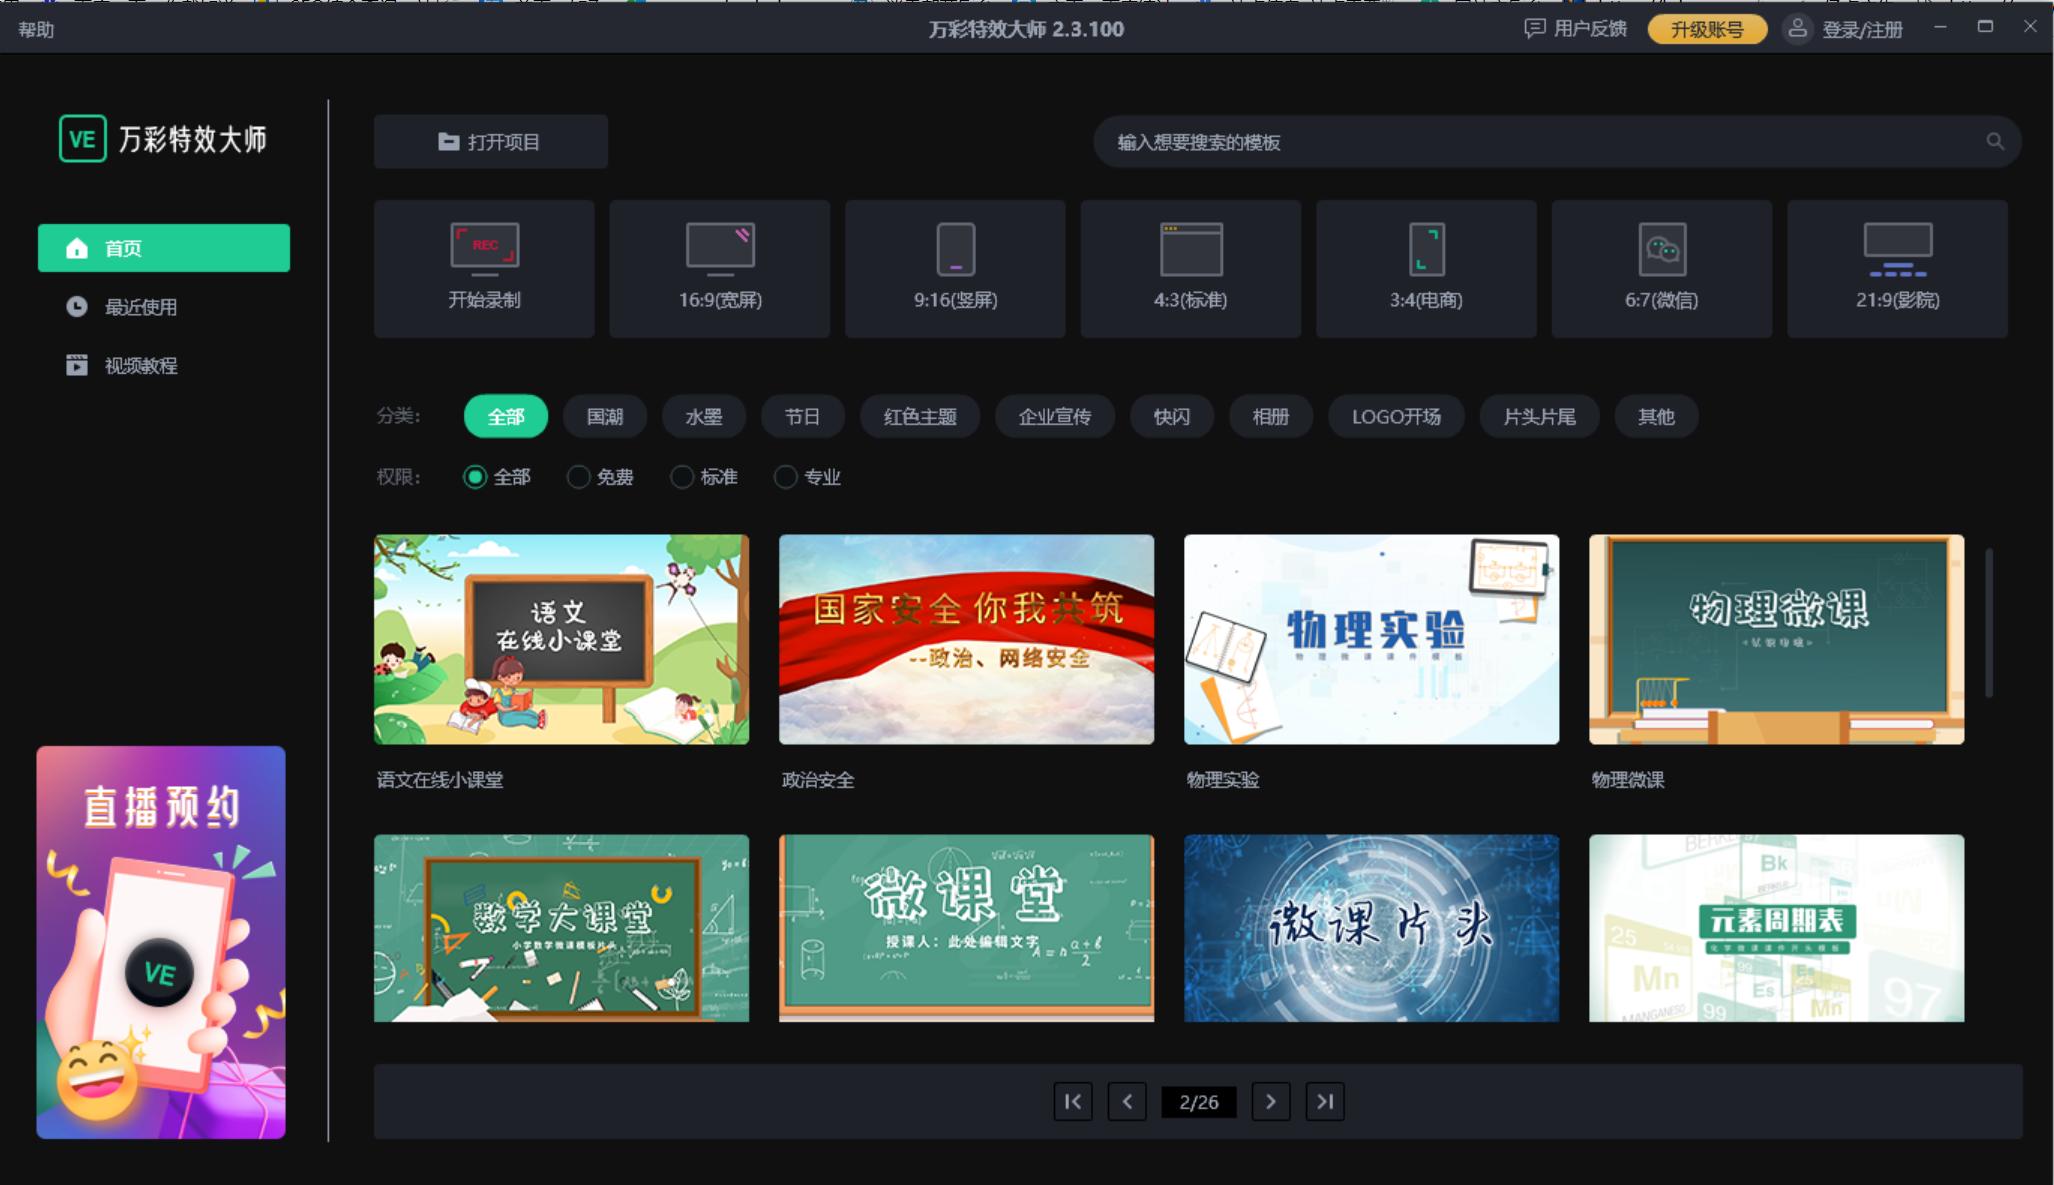This screenshot has width=2054, height=1185.
Task: Select the 3:4 电商 format
Action: coord(1425,267)
